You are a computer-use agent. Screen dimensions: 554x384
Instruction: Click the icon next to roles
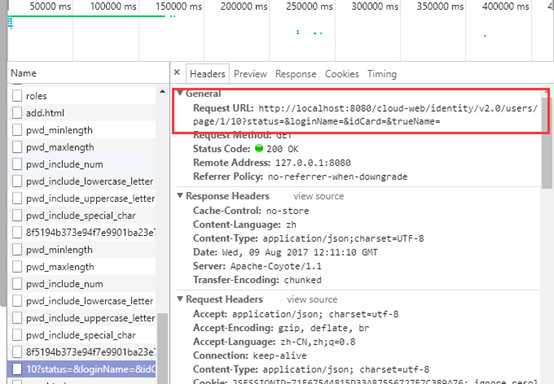tap(17, 96)
